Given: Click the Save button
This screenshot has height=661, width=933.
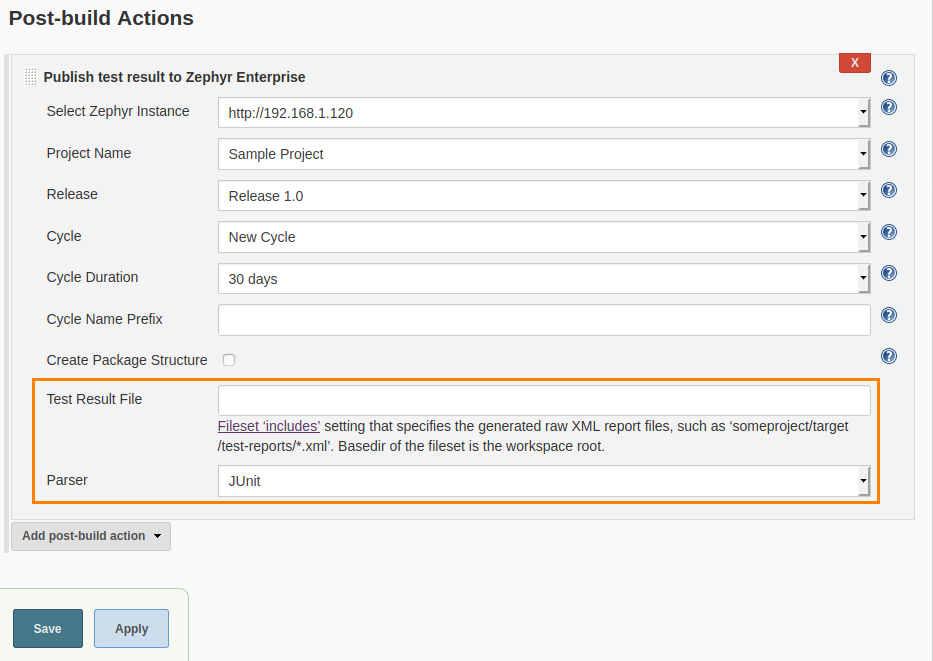Looking at the screenshot, I should 47,629.
